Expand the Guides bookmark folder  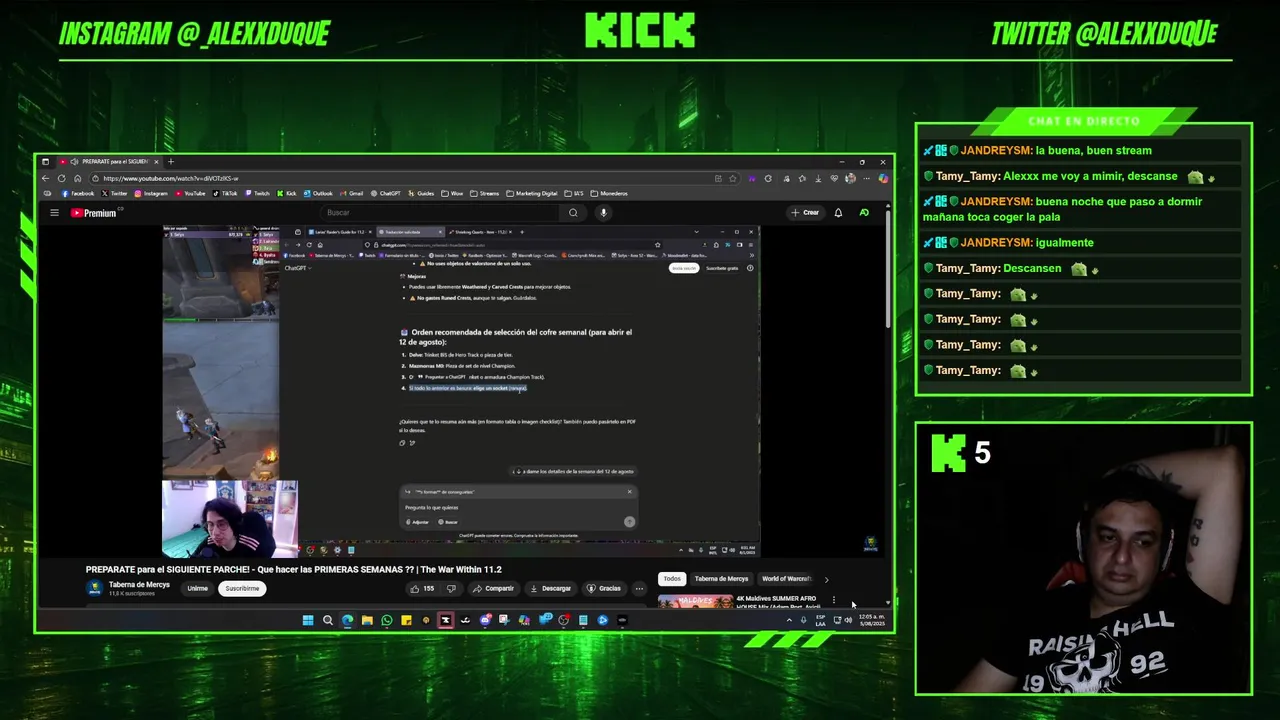(421, 193)
